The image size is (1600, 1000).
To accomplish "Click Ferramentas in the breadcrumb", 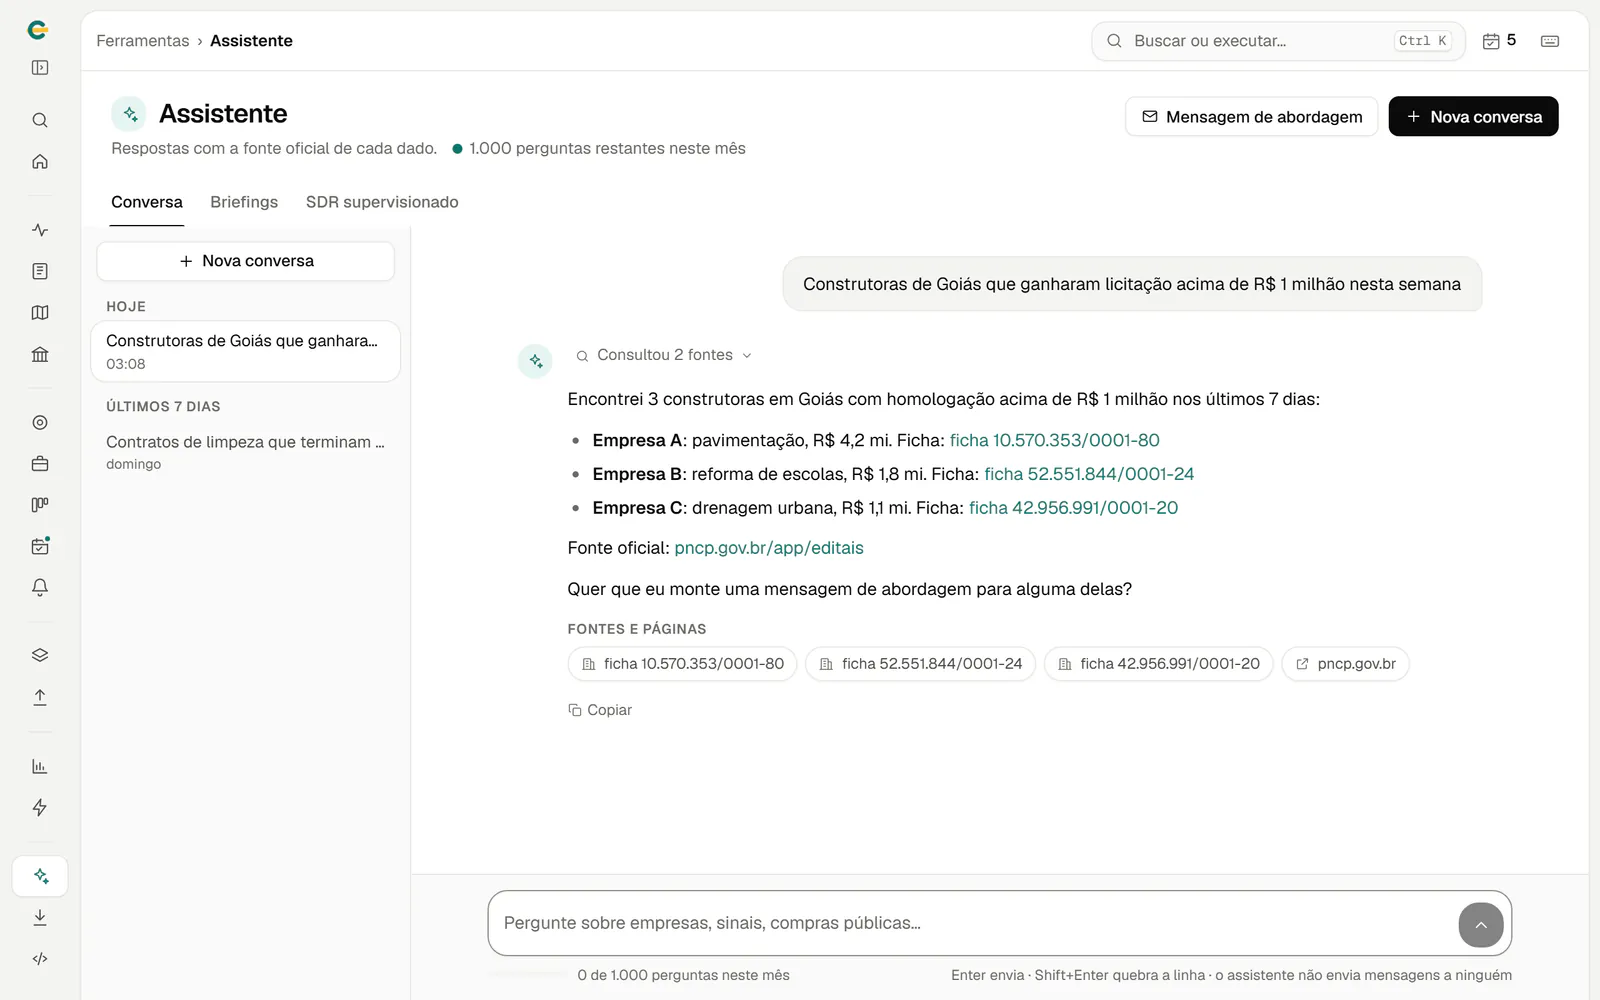I will click(x=143, y=41).
